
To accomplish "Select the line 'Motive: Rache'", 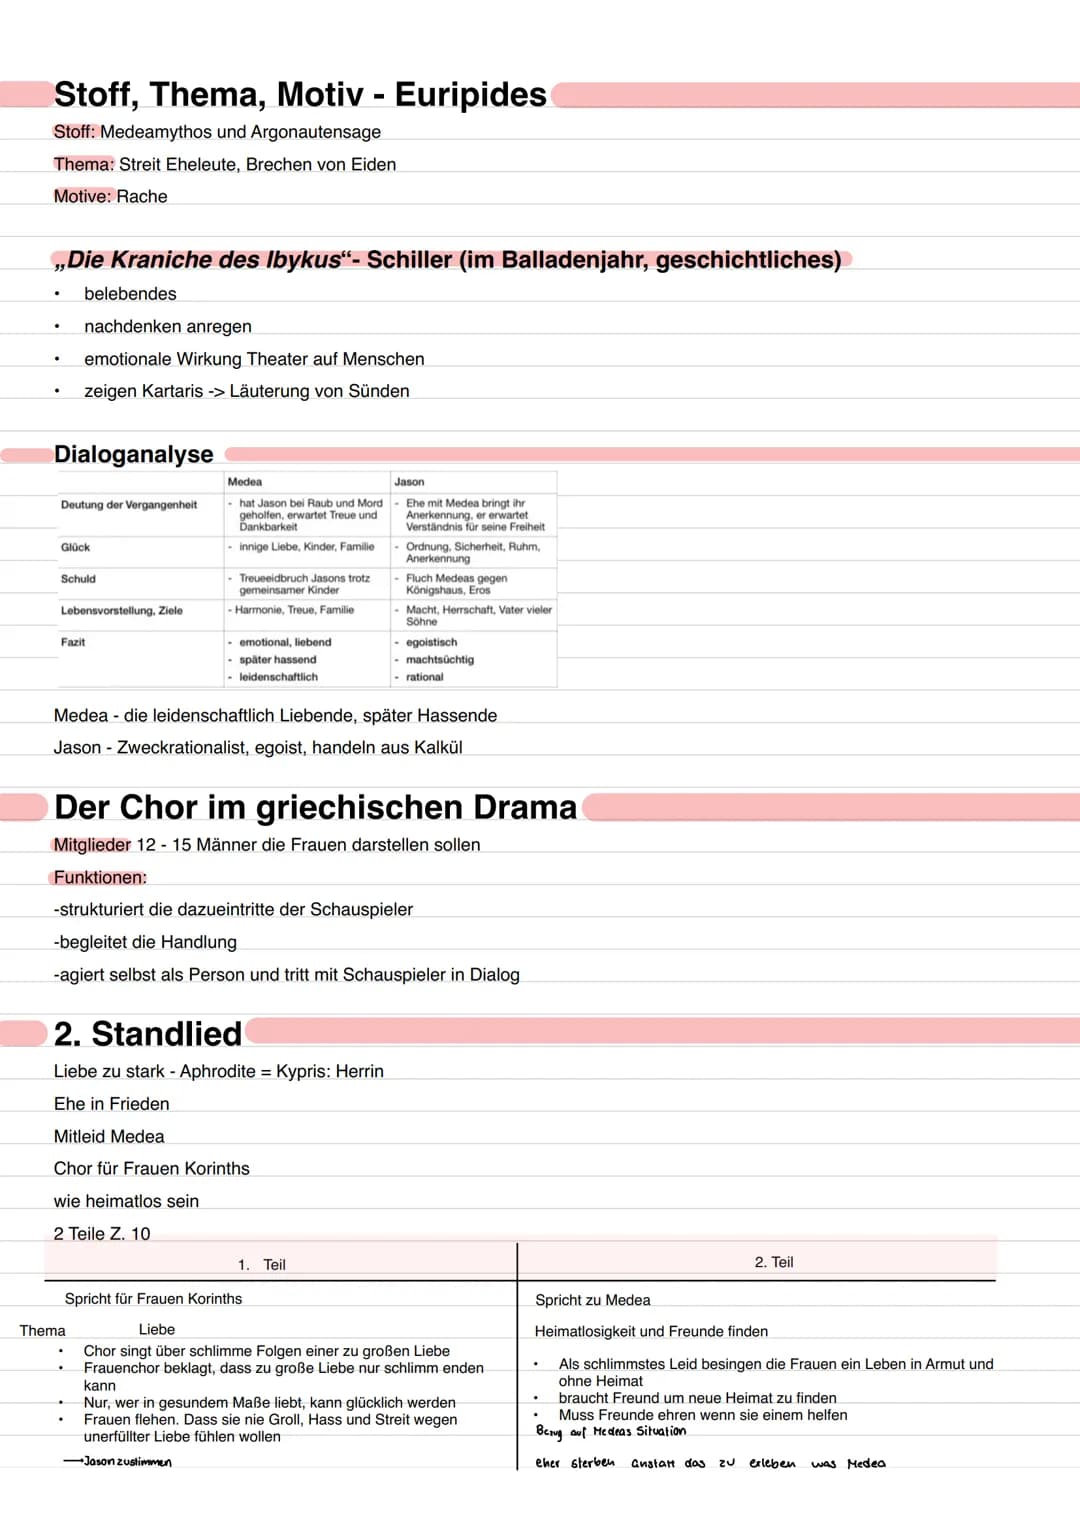I will pos(111,197).
